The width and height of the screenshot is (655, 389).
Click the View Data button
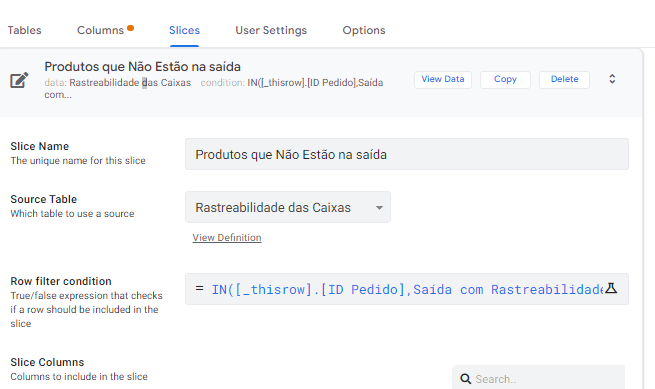[x=443, y=79]
